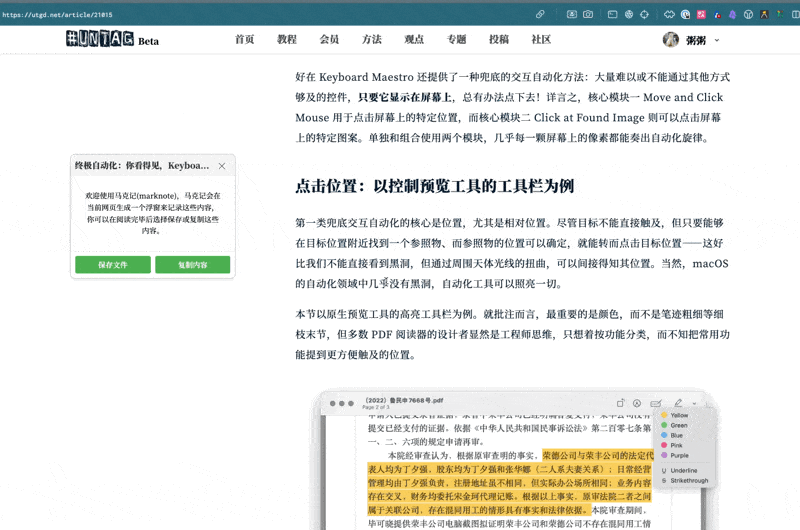Select Green in the Preview highlight menu
This screenshot has height=530, width=800.
(674, 425)
